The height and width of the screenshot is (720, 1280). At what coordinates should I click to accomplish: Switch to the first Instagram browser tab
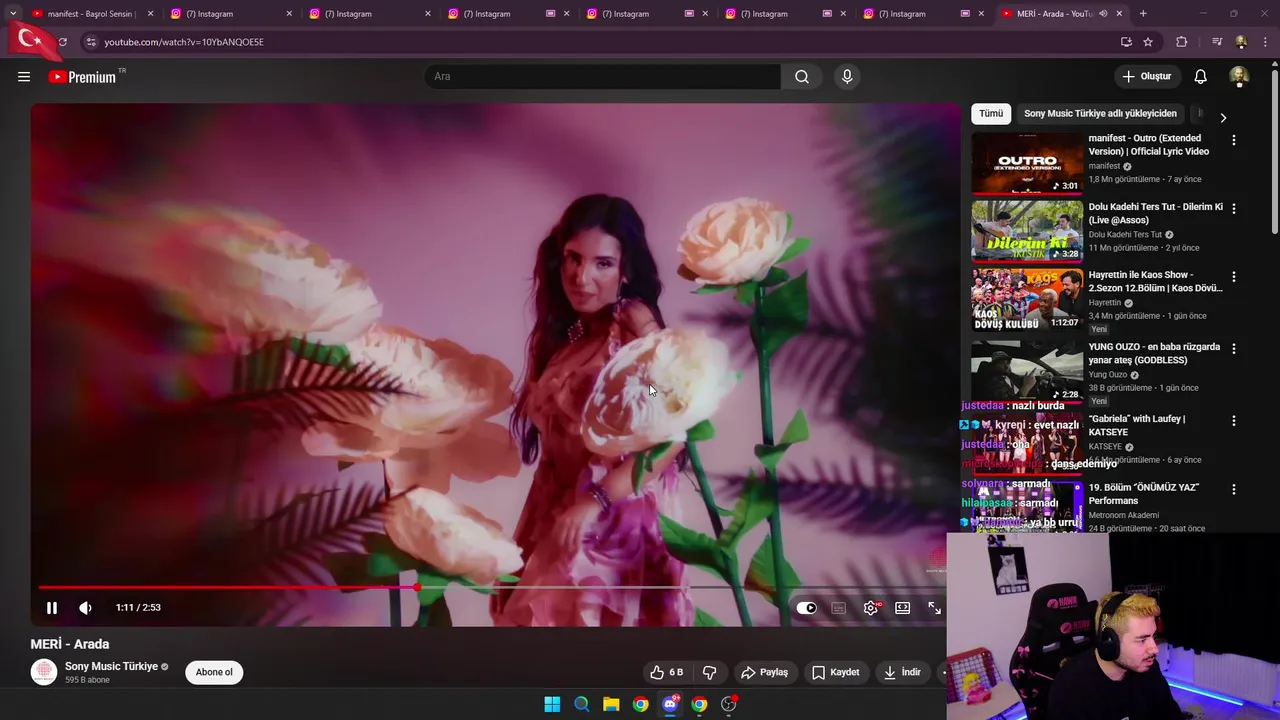click(x=229, y=14)
